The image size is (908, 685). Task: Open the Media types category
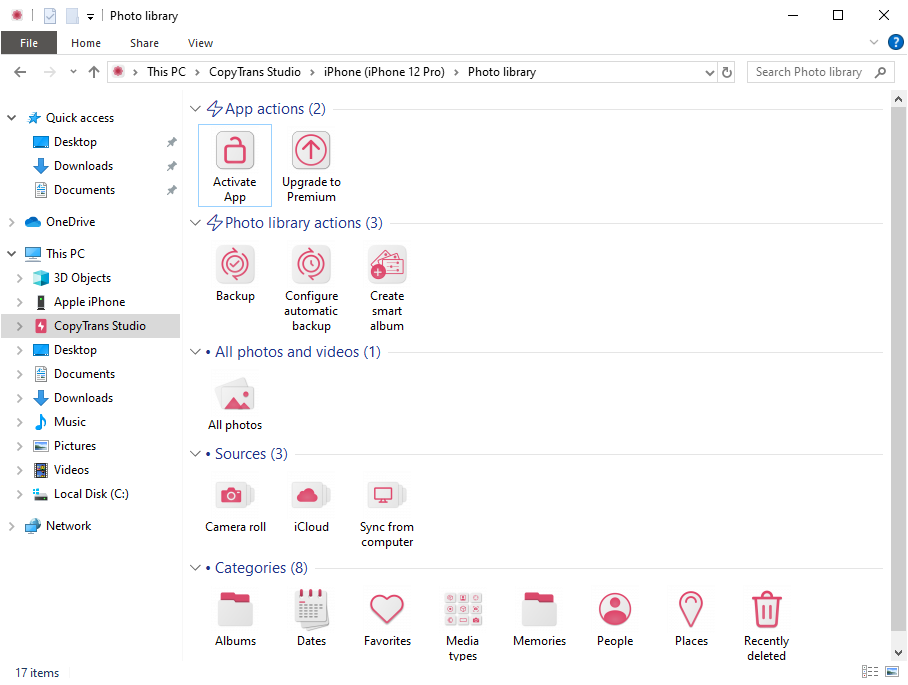point(463,626)
